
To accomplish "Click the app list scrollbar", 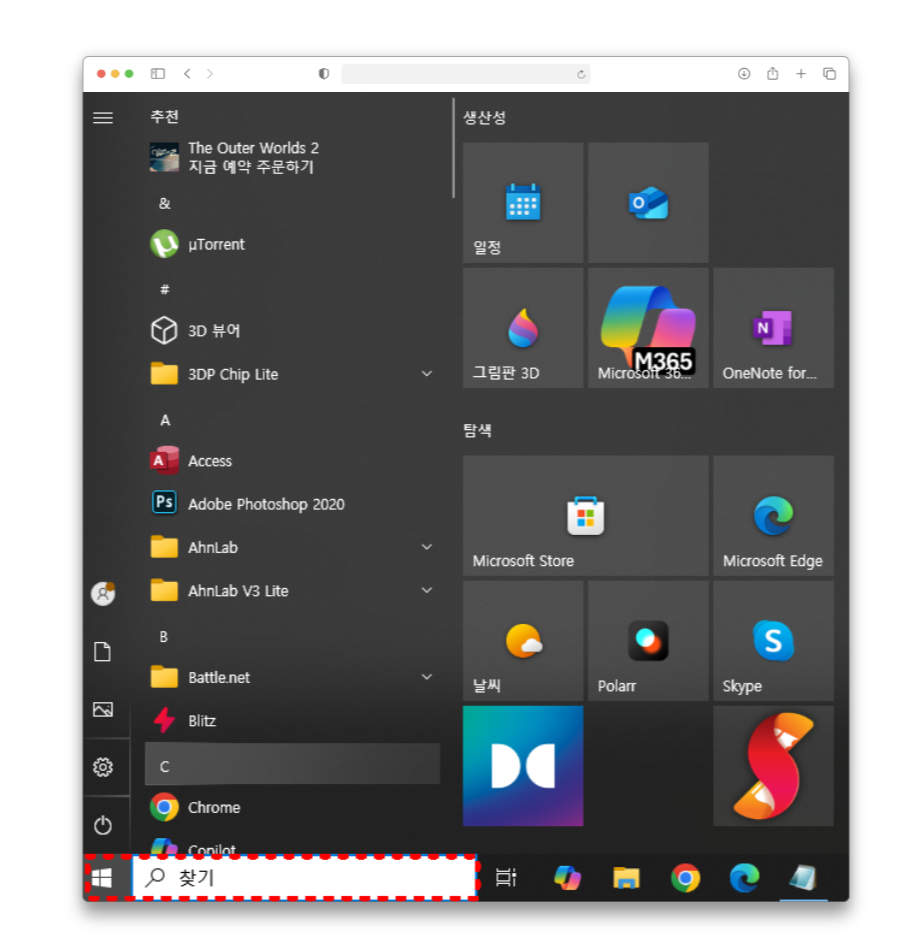I will click(453, 148).
